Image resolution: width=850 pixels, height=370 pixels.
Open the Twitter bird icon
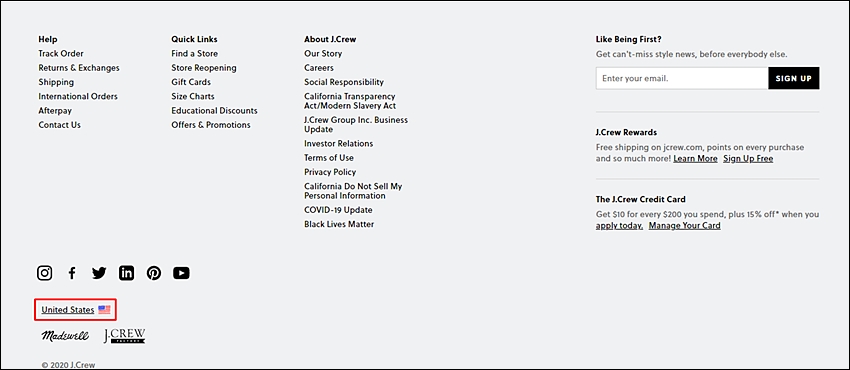[99, 273]
